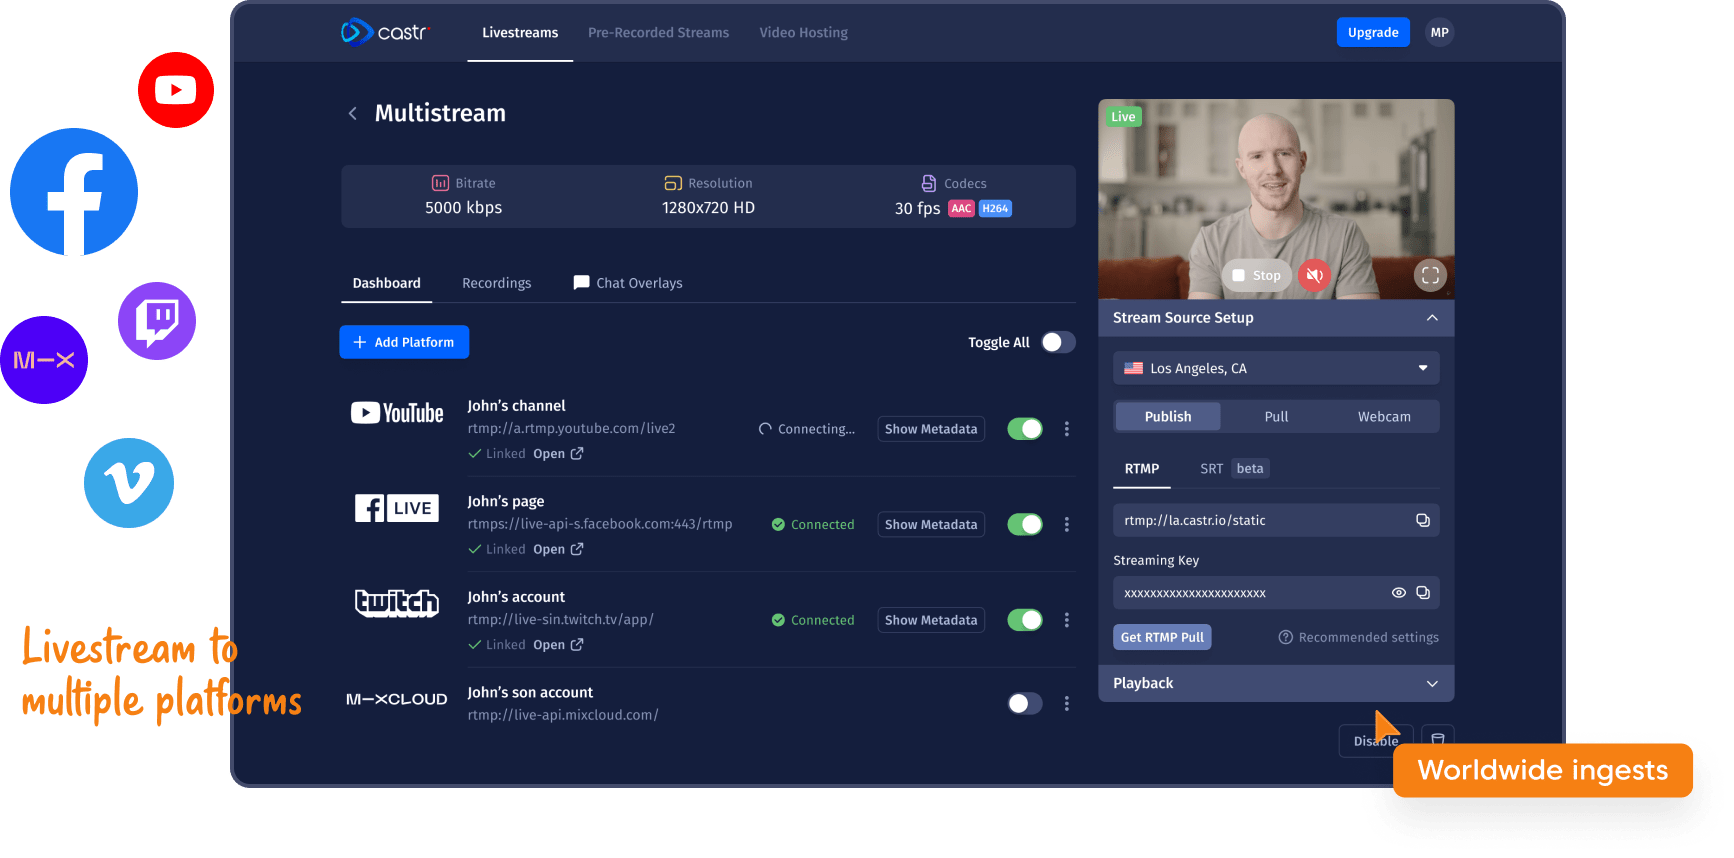
Task: Copy the RTMP server URL
Action: click(1423, 521)
